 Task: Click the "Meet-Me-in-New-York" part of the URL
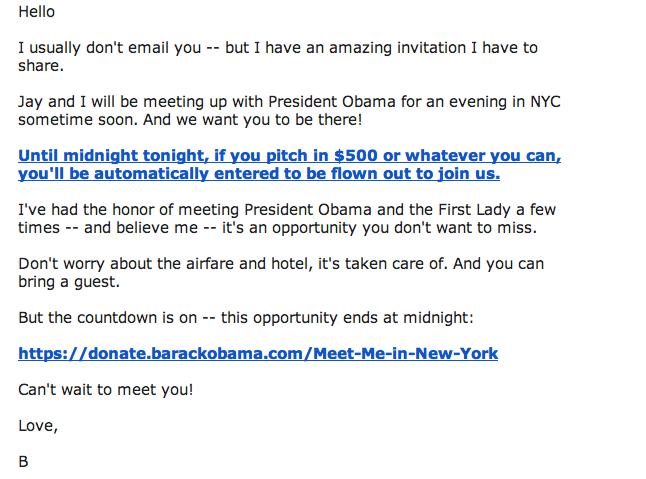pyautogui.click(x=406, y=353)
